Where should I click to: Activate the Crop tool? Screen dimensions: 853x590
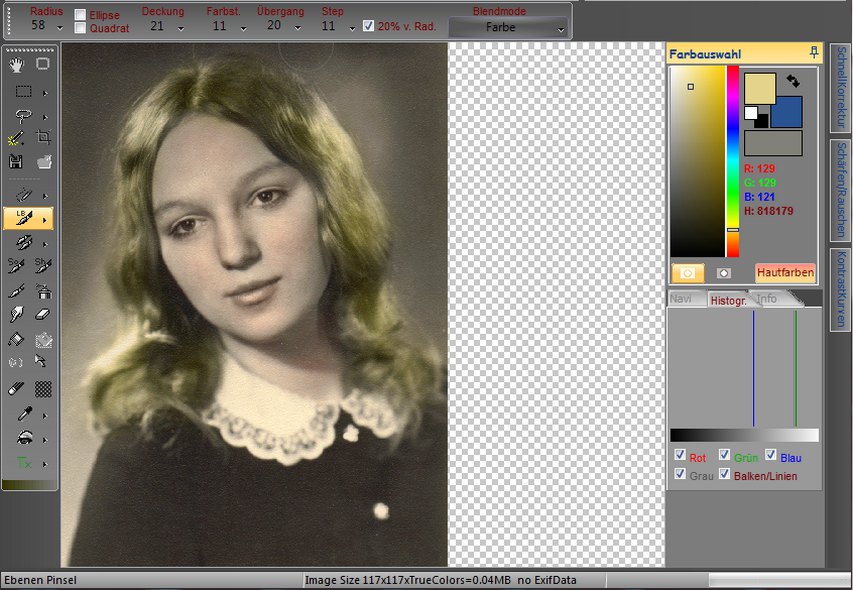[x=43, y=138]
